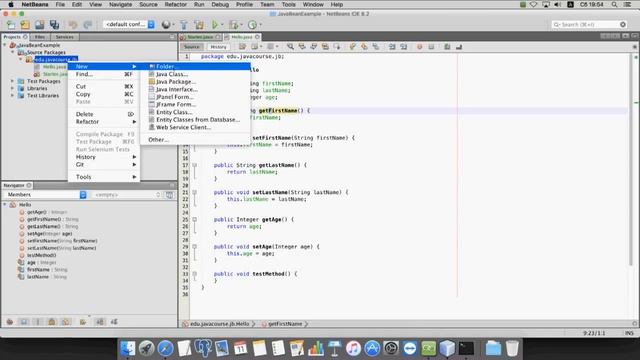Click the Undo toolbar icon

73,25
